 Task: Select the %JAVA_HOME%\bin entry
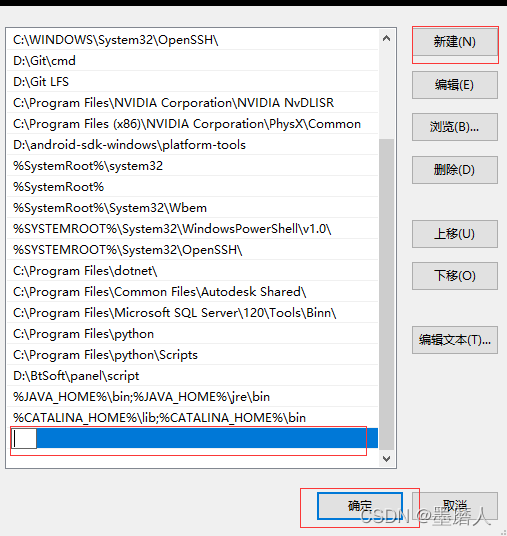192,397
